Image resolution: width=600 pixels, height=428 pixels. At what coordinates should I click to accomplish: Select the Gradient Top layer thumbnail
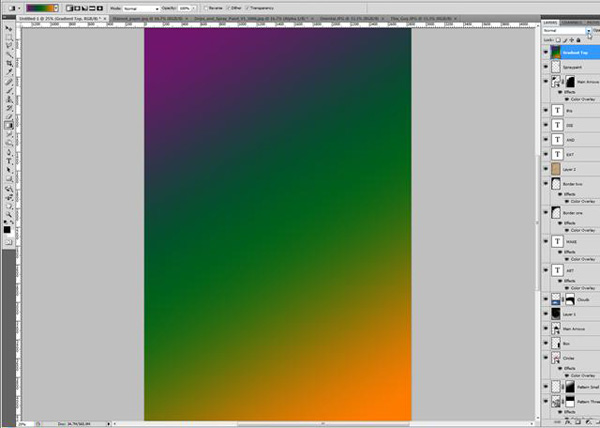pos(556,52)
